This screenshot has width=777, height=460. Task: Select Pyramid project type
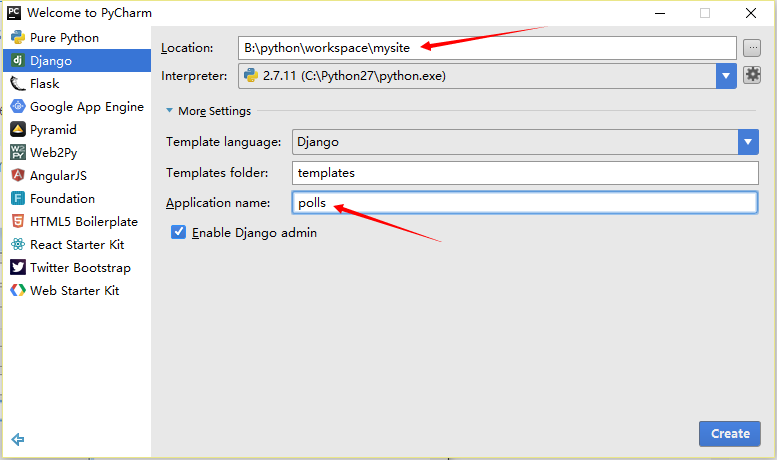pyautogui.click(x=77, y=129)
